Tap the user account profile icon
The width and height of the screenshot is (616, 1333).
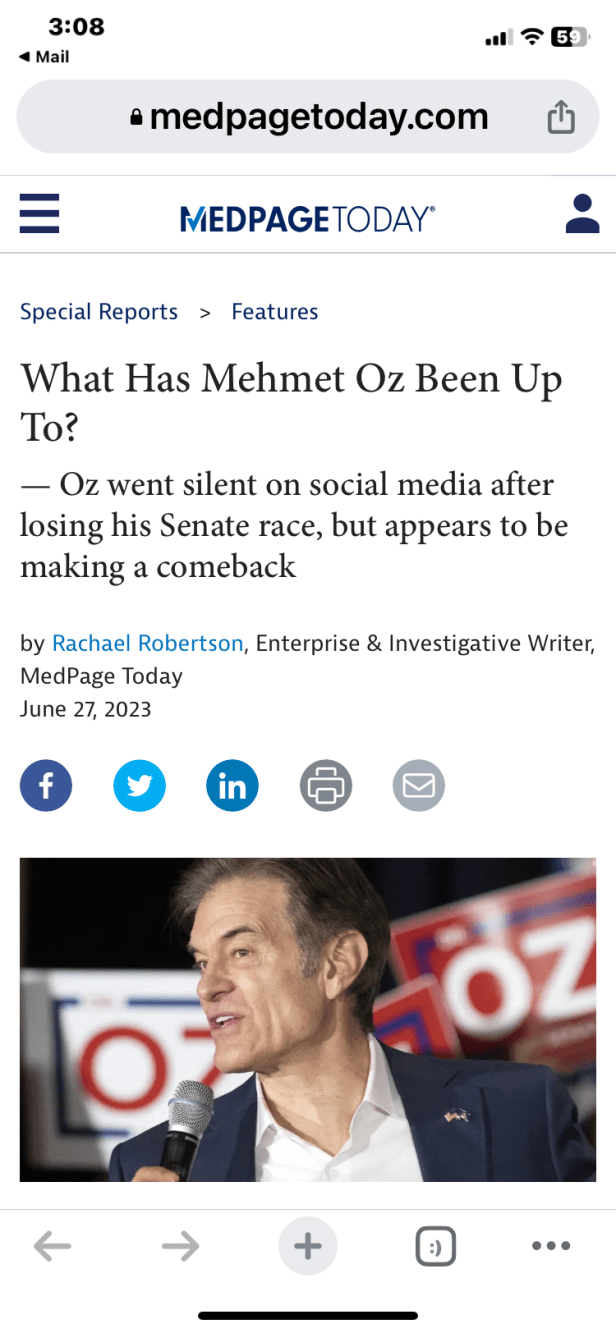tap(581, 214)
